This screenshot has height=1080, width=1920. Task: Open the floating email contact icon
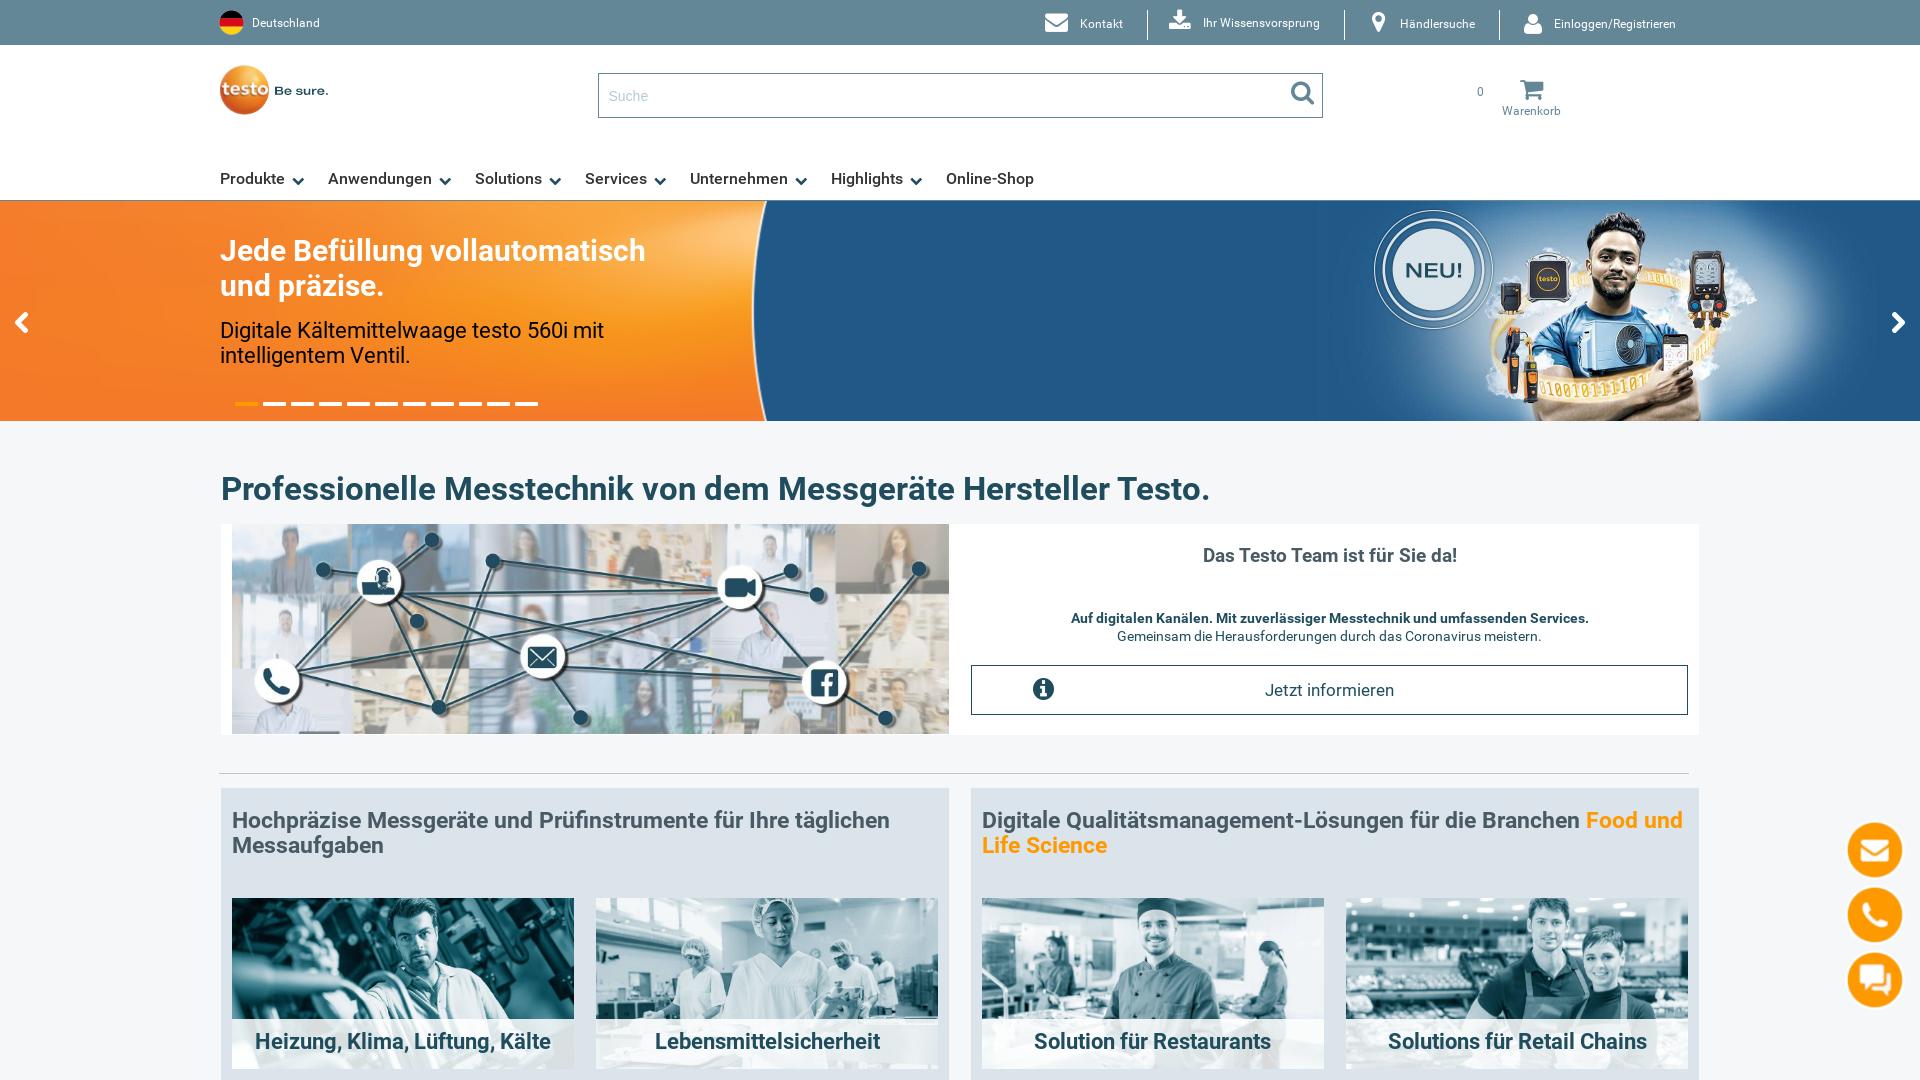click(1875, 850)
